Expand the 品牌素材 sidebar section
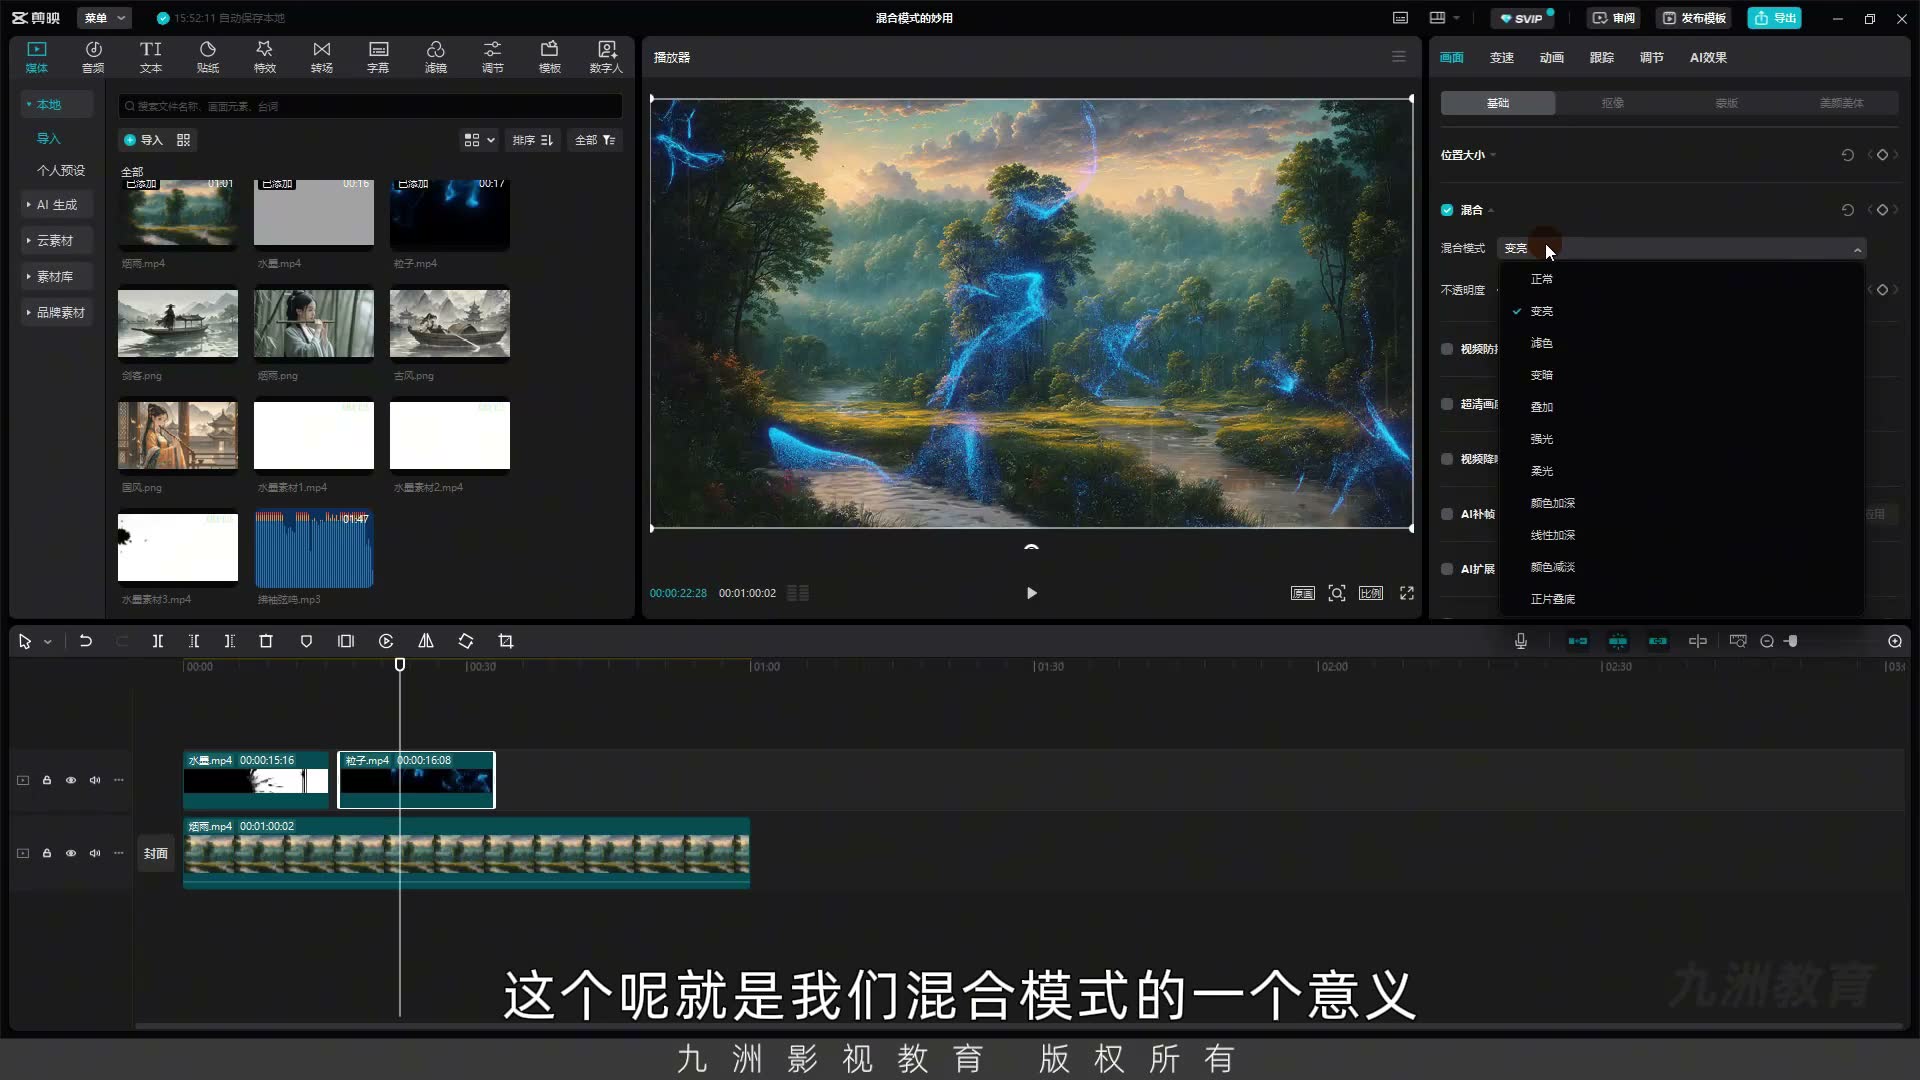Image resolution: width=1920 pixels, height=1080 pixels. [56, 313]
